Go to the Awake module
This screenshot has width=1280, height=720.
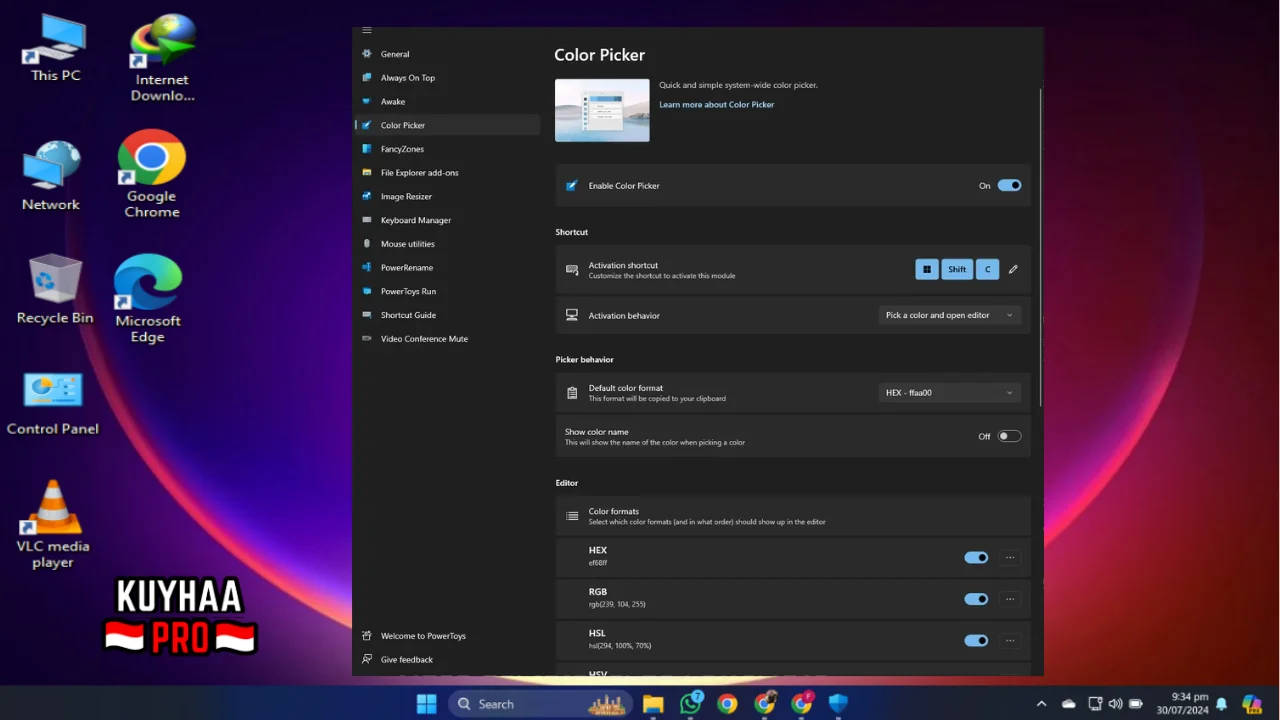click(393, 102)
